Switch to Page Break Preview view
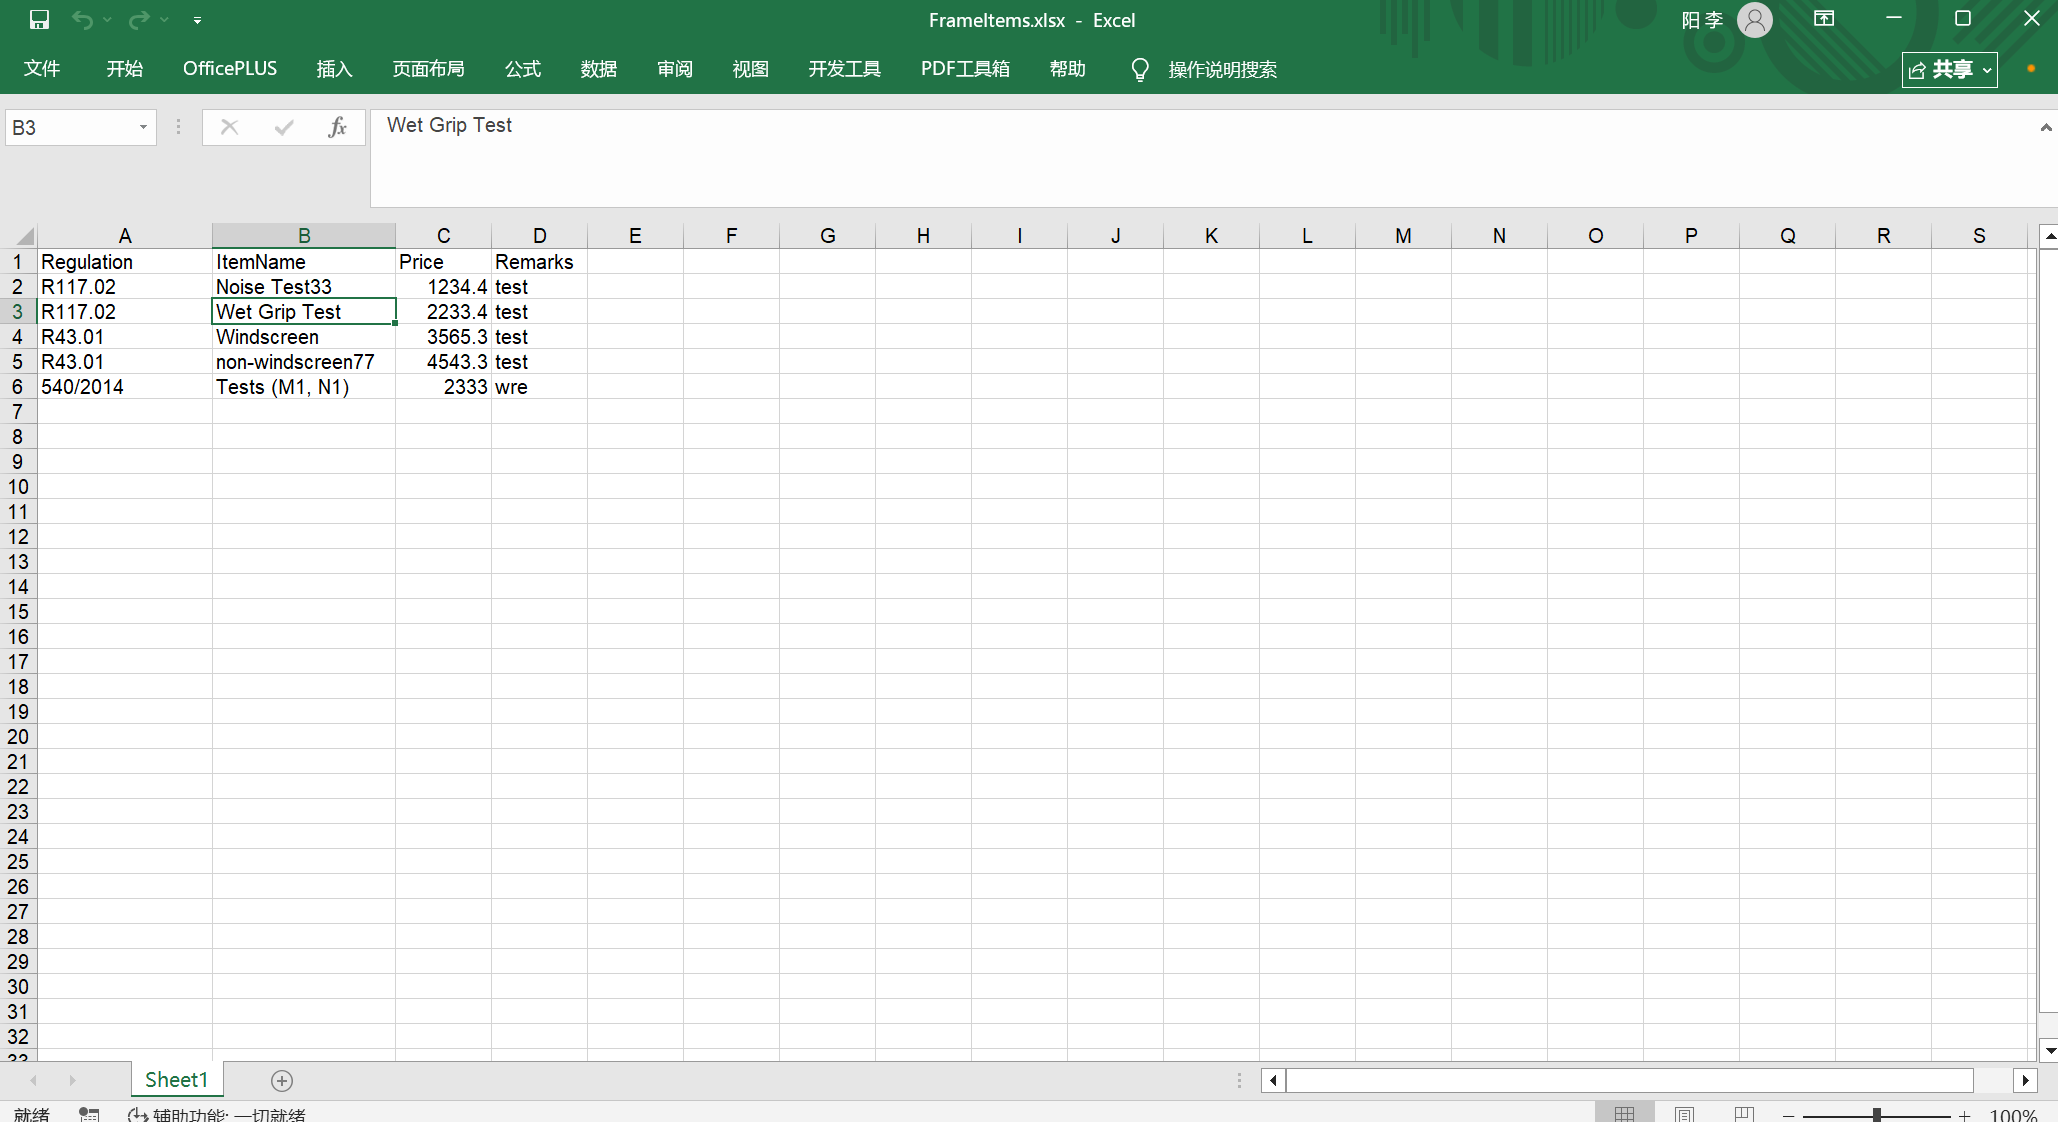Viewport: 2058px width, 1122px height. pos(1744,1114)
